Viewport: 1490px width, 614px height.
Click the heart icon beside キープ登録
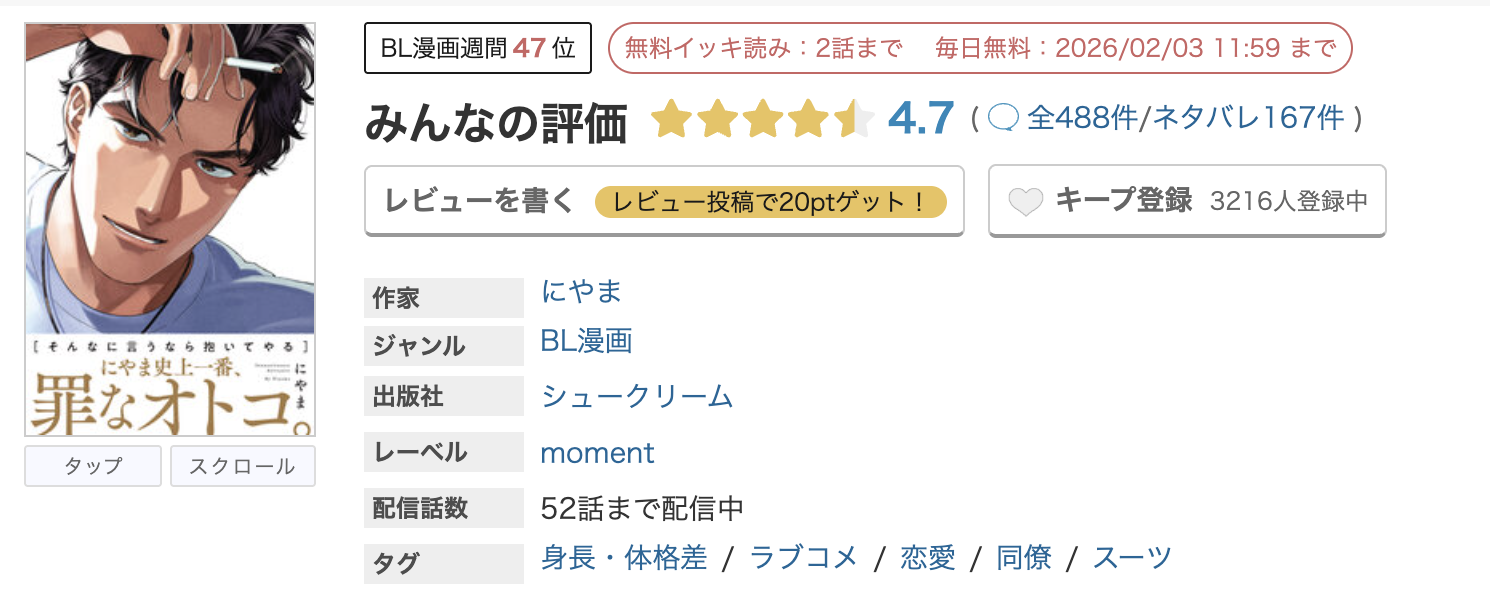point(1026,199)
